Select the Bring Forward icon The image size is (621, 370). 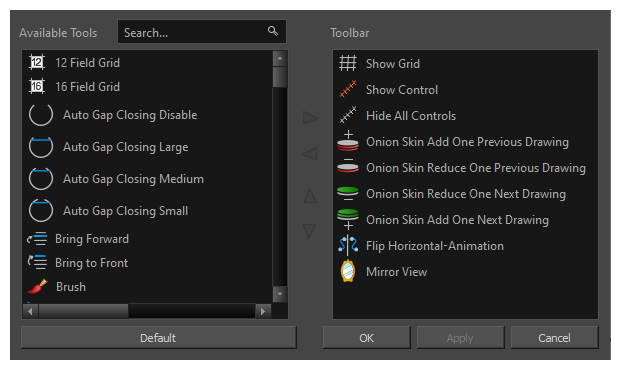37,239
